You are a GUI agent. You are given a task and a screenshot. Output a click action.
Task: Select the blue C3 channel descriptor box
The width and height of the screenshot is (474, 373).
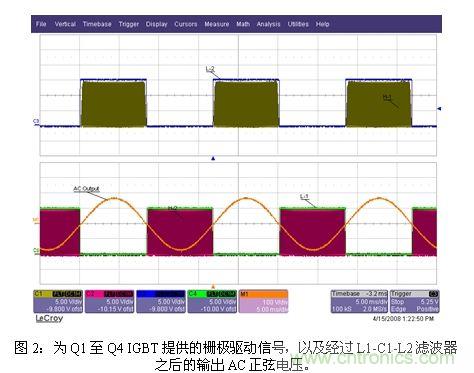pos(161,302)
